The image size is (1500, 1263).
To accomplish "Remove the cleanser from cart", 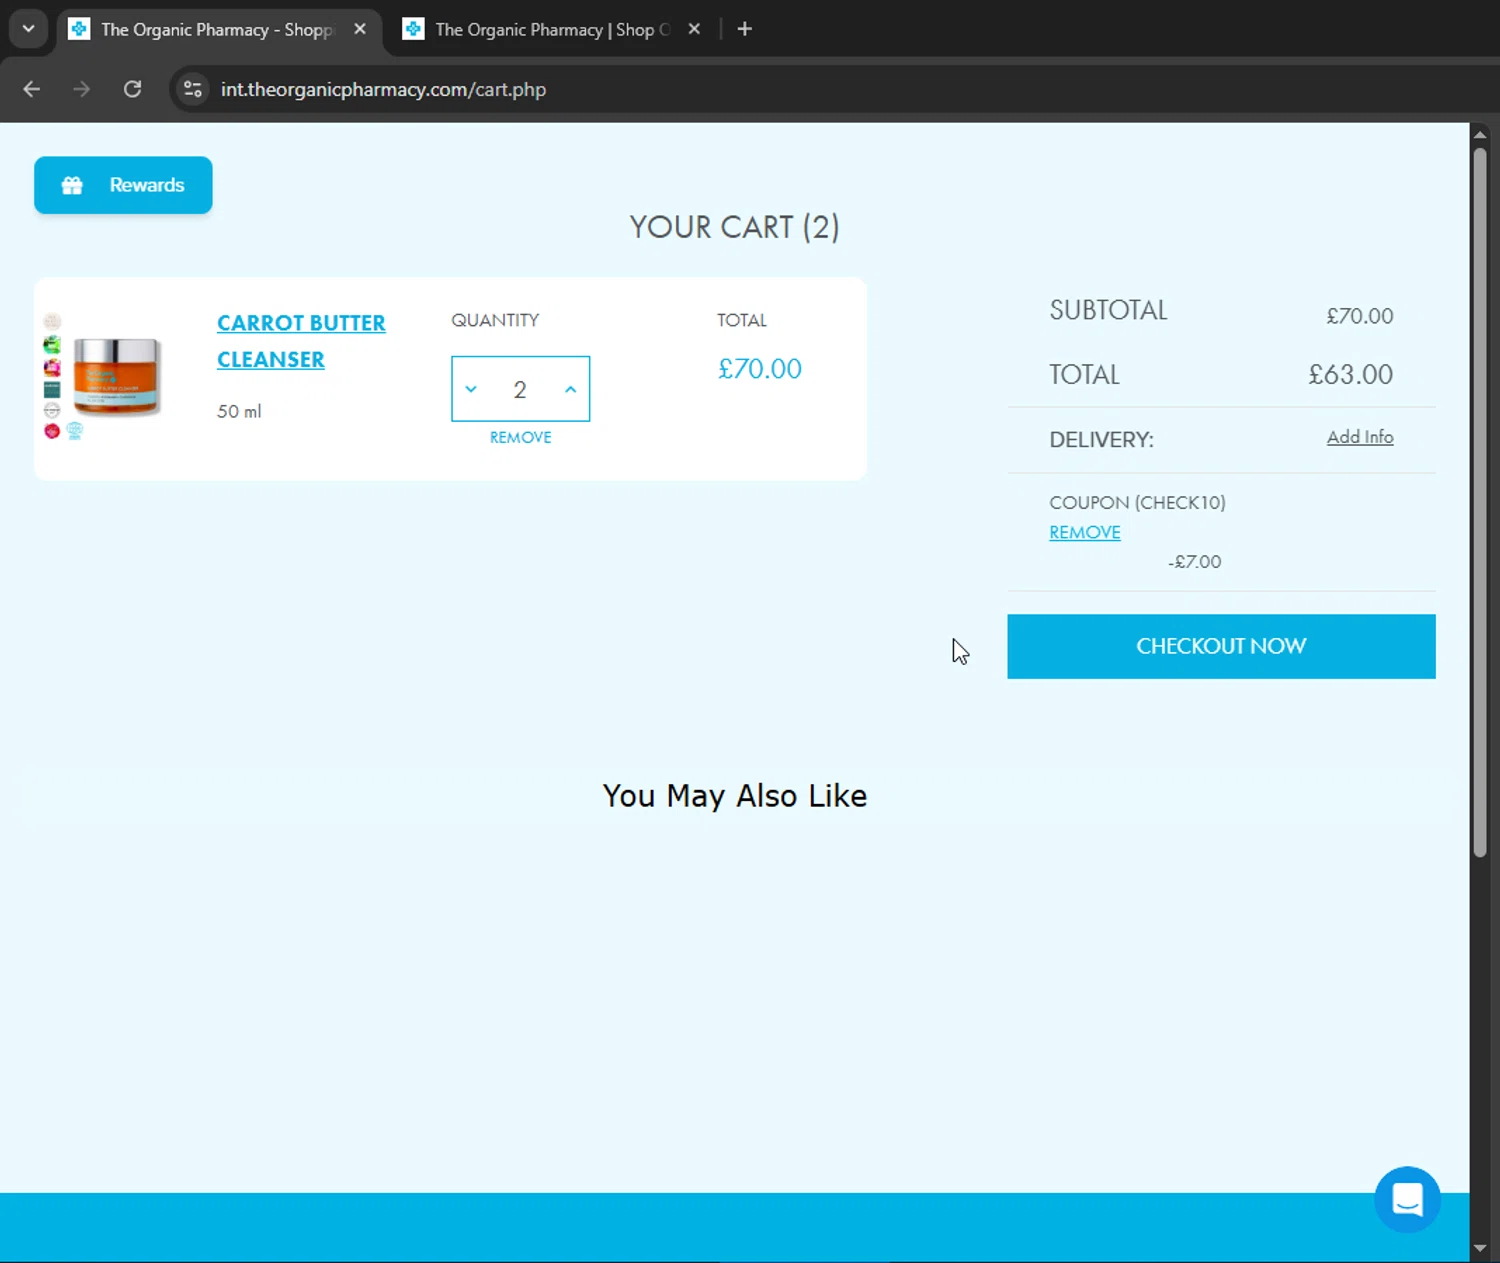I will pos(520,437).
